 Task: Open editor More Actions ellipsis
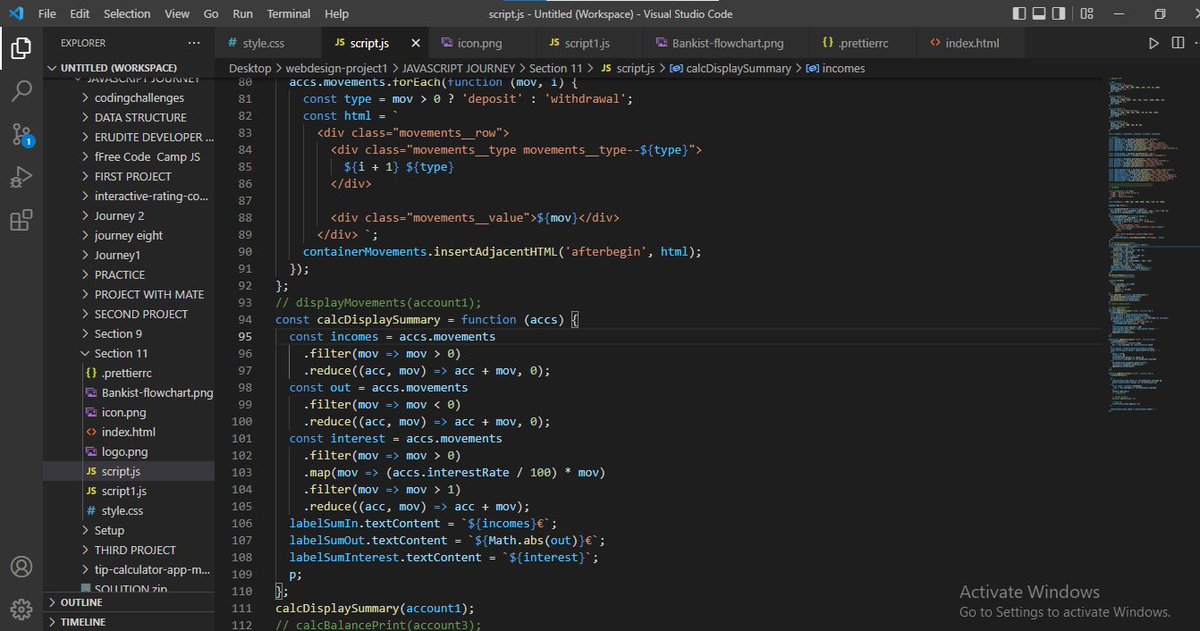click(1195, 43)
